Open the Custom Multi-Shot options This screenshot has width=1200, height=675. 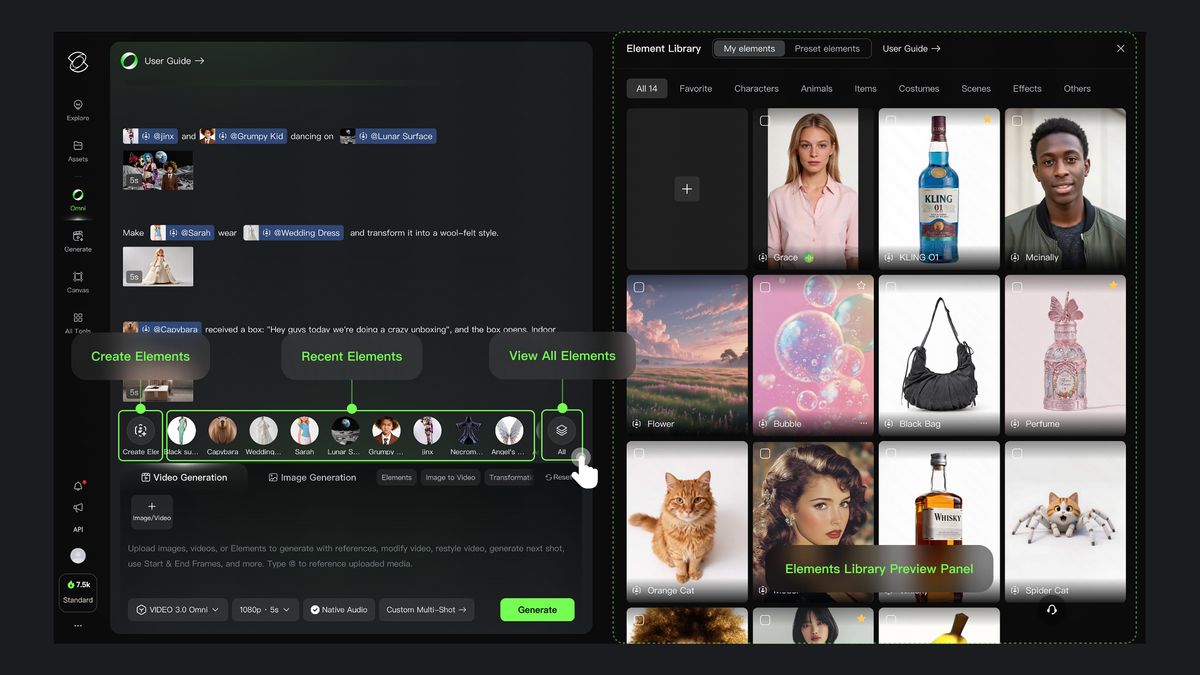pos(426,609)
